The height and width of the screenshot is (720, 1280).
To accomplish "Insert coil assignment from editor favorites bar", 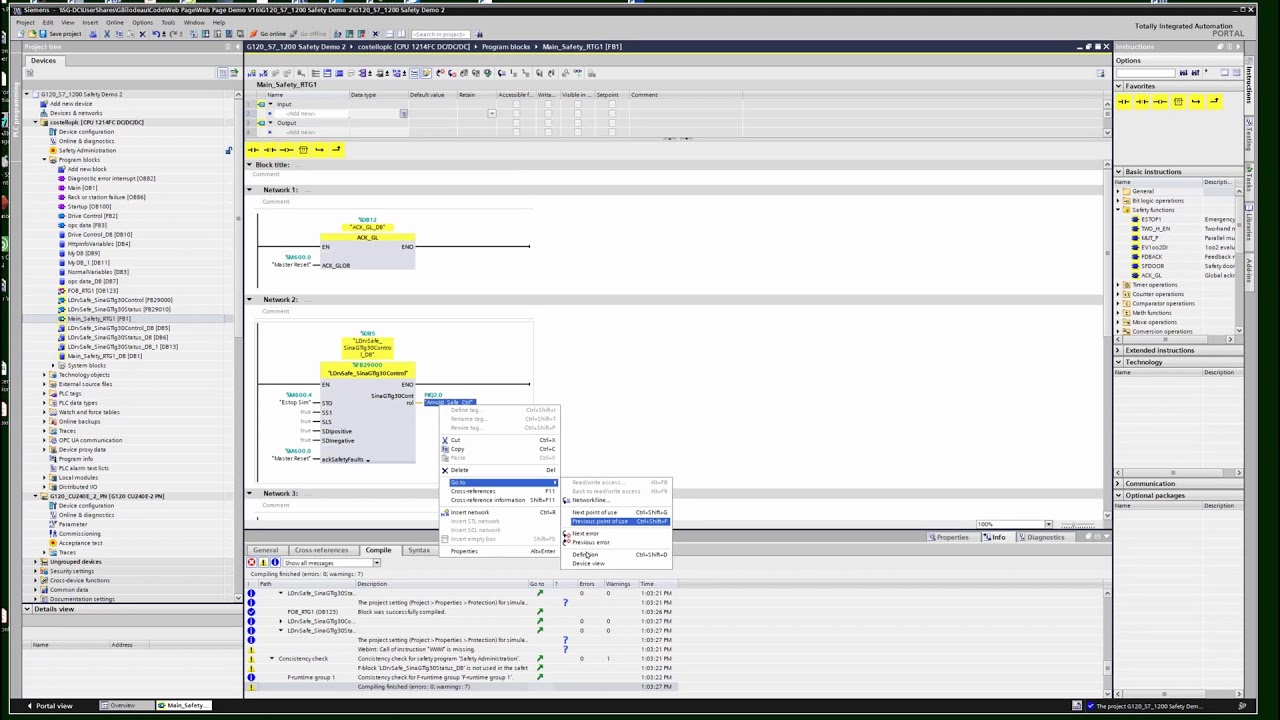I will [286, 150].
